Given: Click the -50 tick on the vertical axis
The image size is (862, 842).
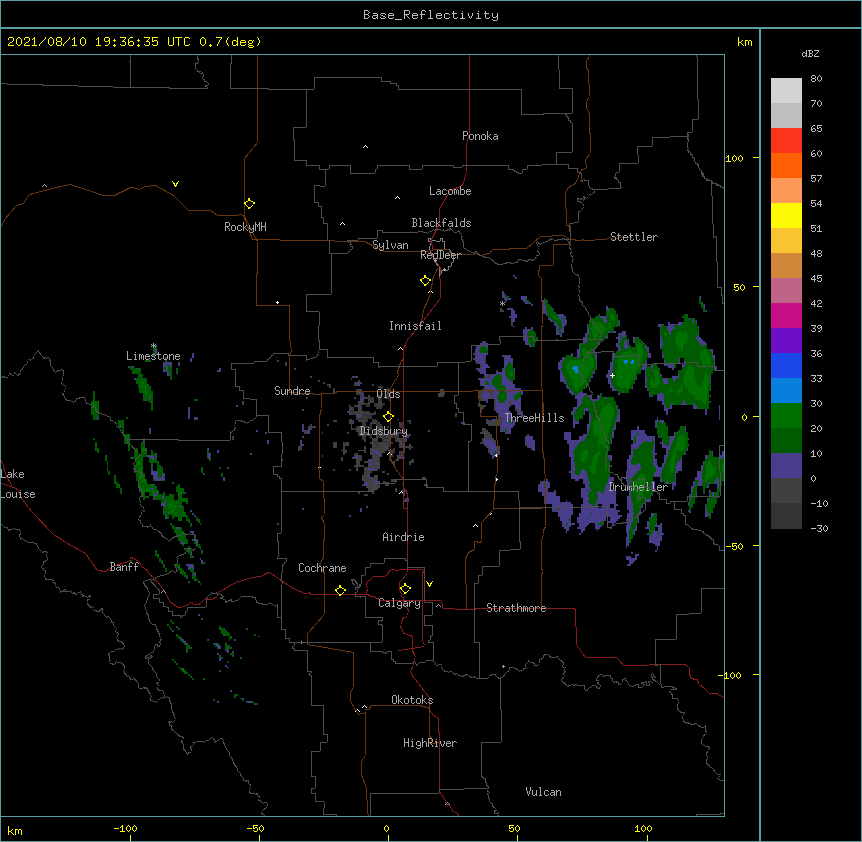Looking at the screenshot, I should click(x=736, y=546).
